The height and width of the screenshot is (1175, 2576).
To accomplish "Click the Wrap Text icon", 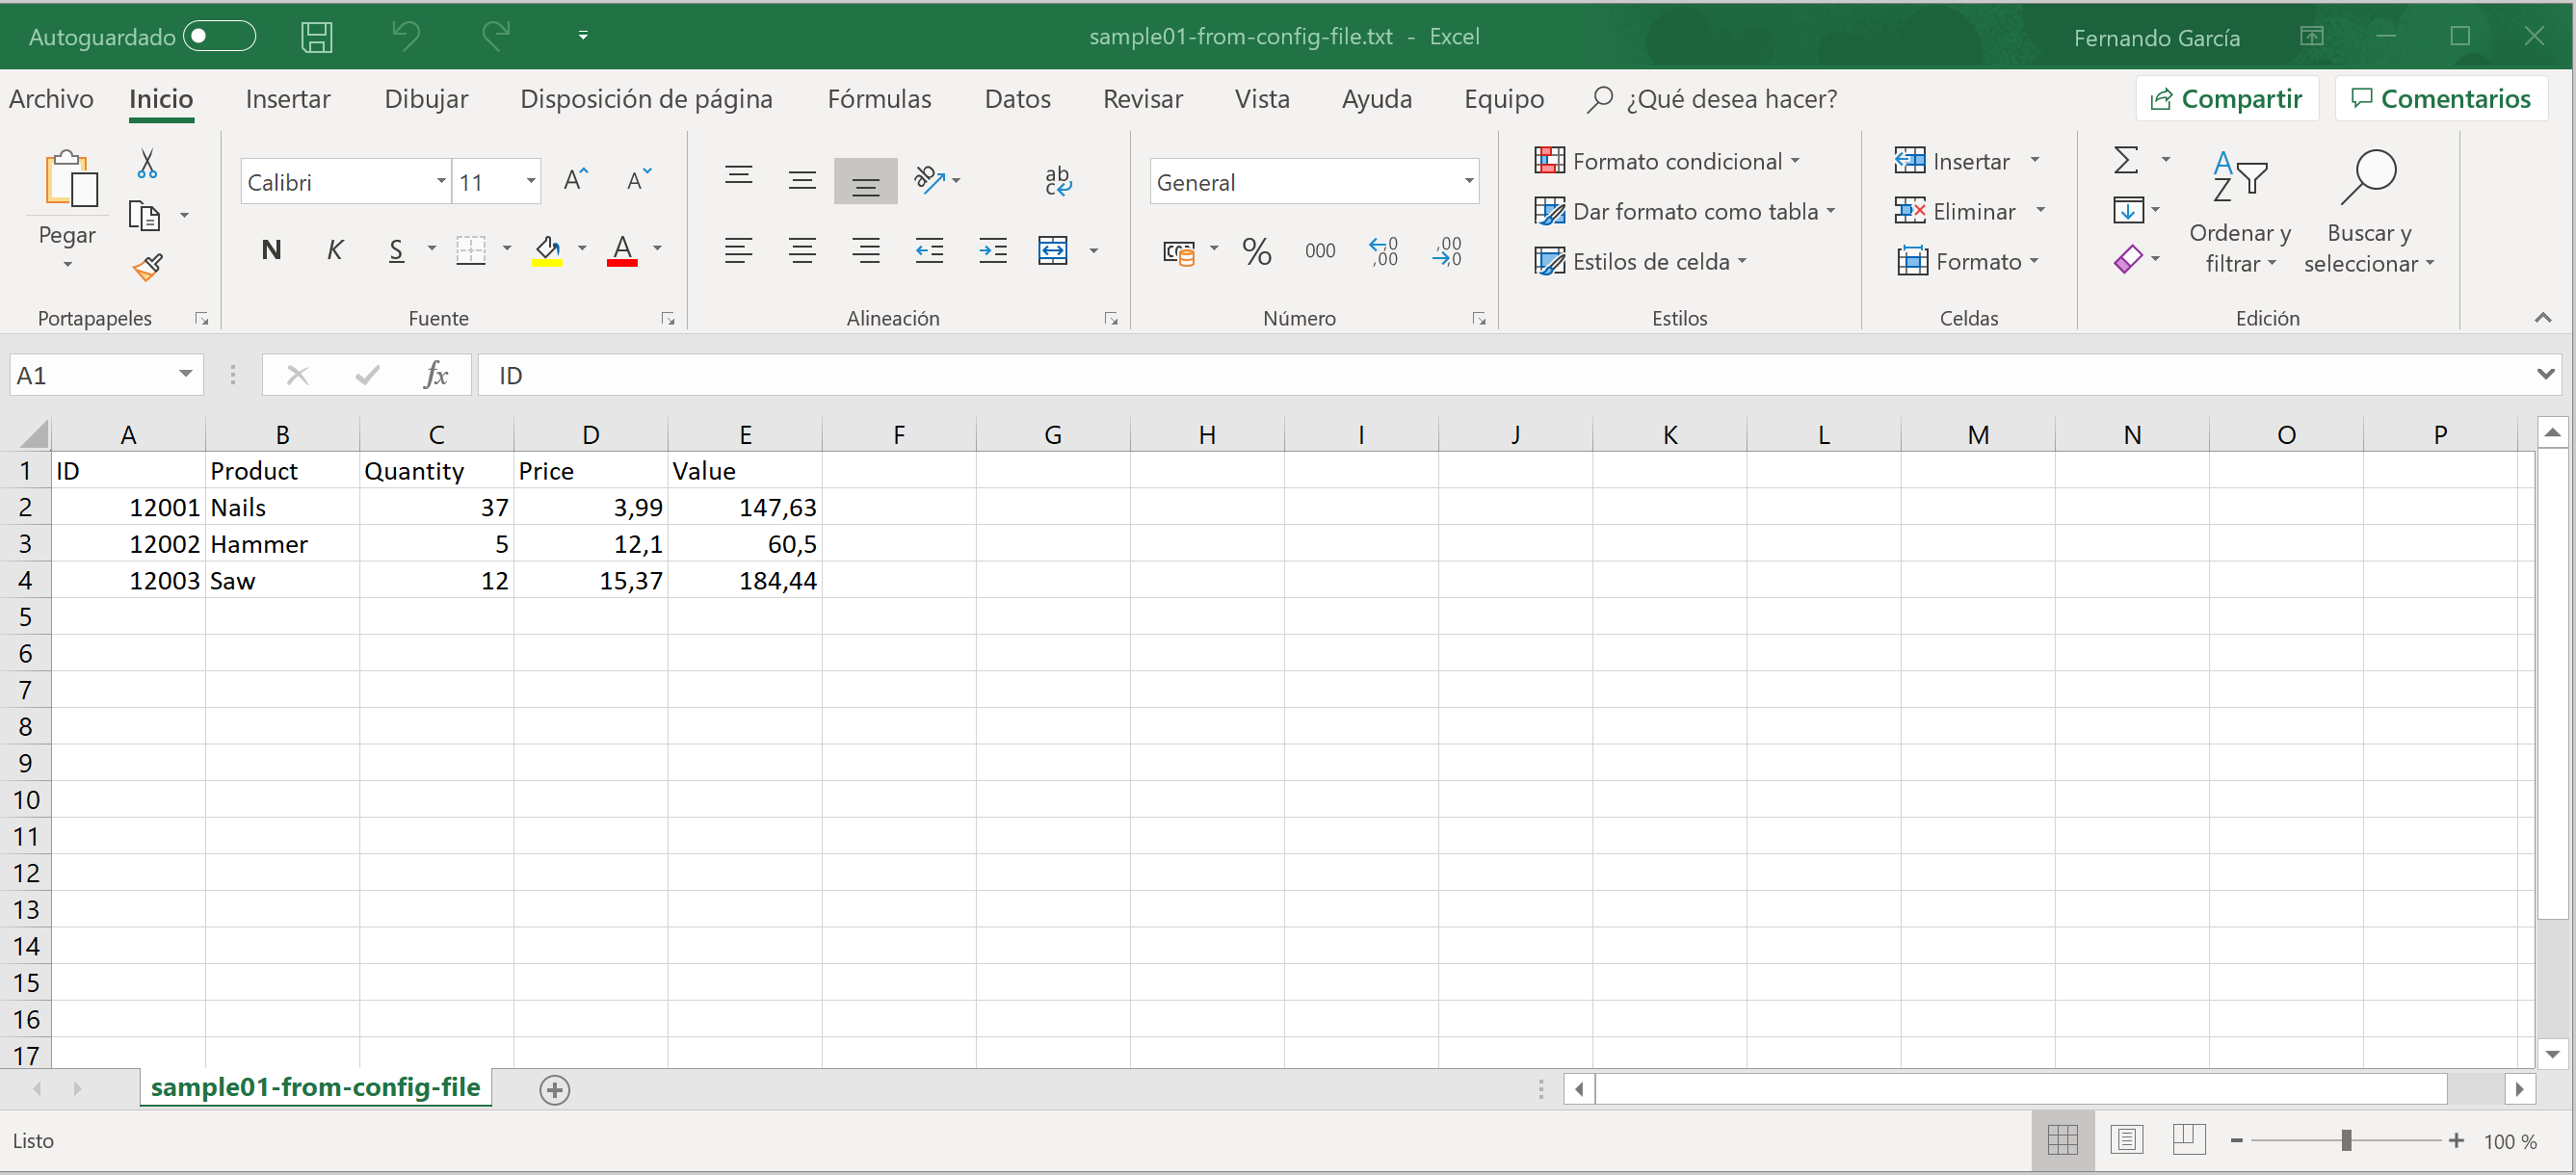I will click(x=1057, y=180).
